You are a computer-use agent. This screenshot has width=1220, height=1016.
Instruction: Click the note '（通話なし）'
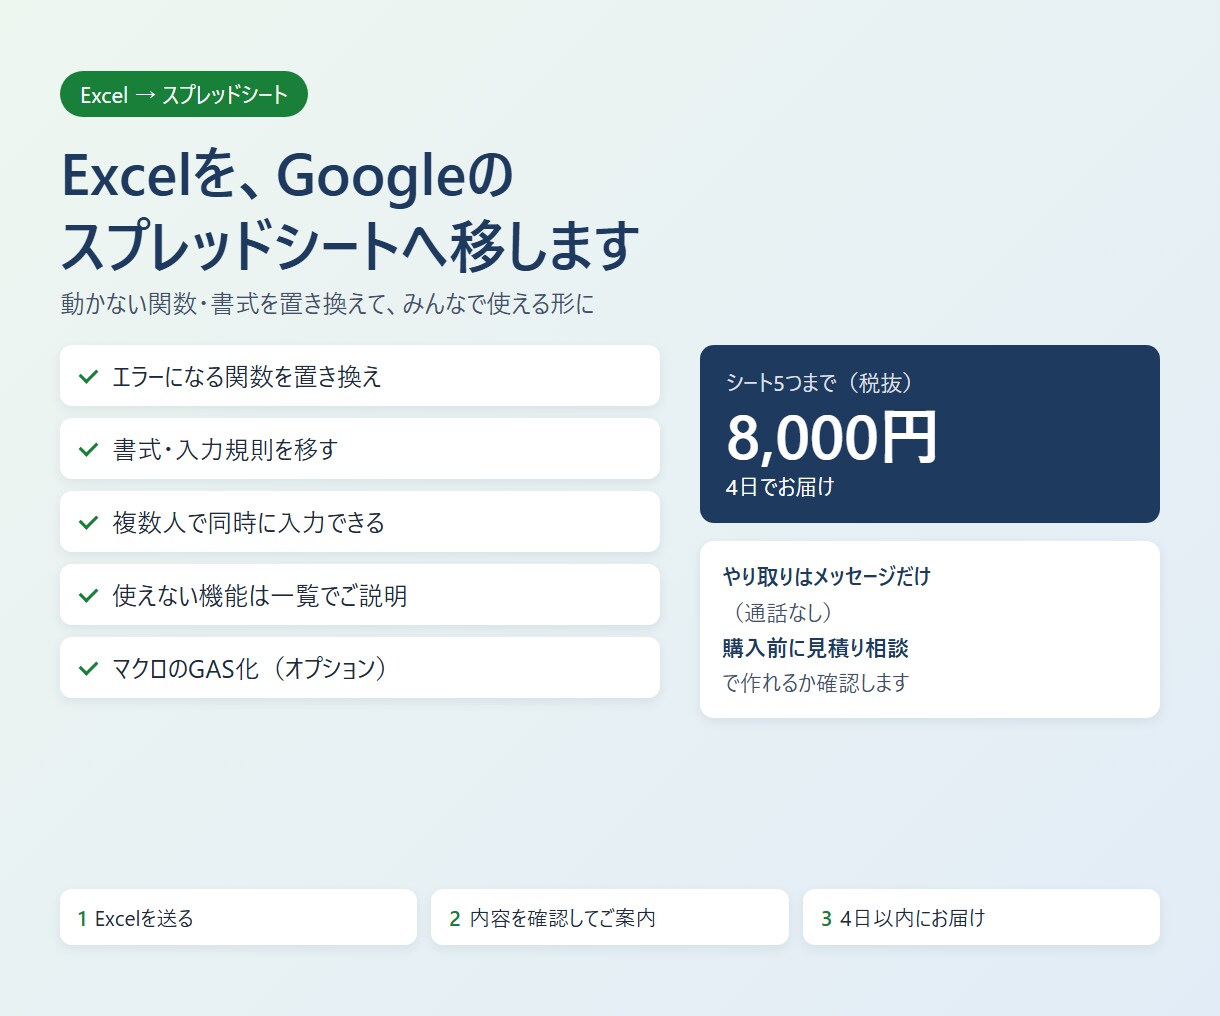pyautogui.click(x=782, y=612)
